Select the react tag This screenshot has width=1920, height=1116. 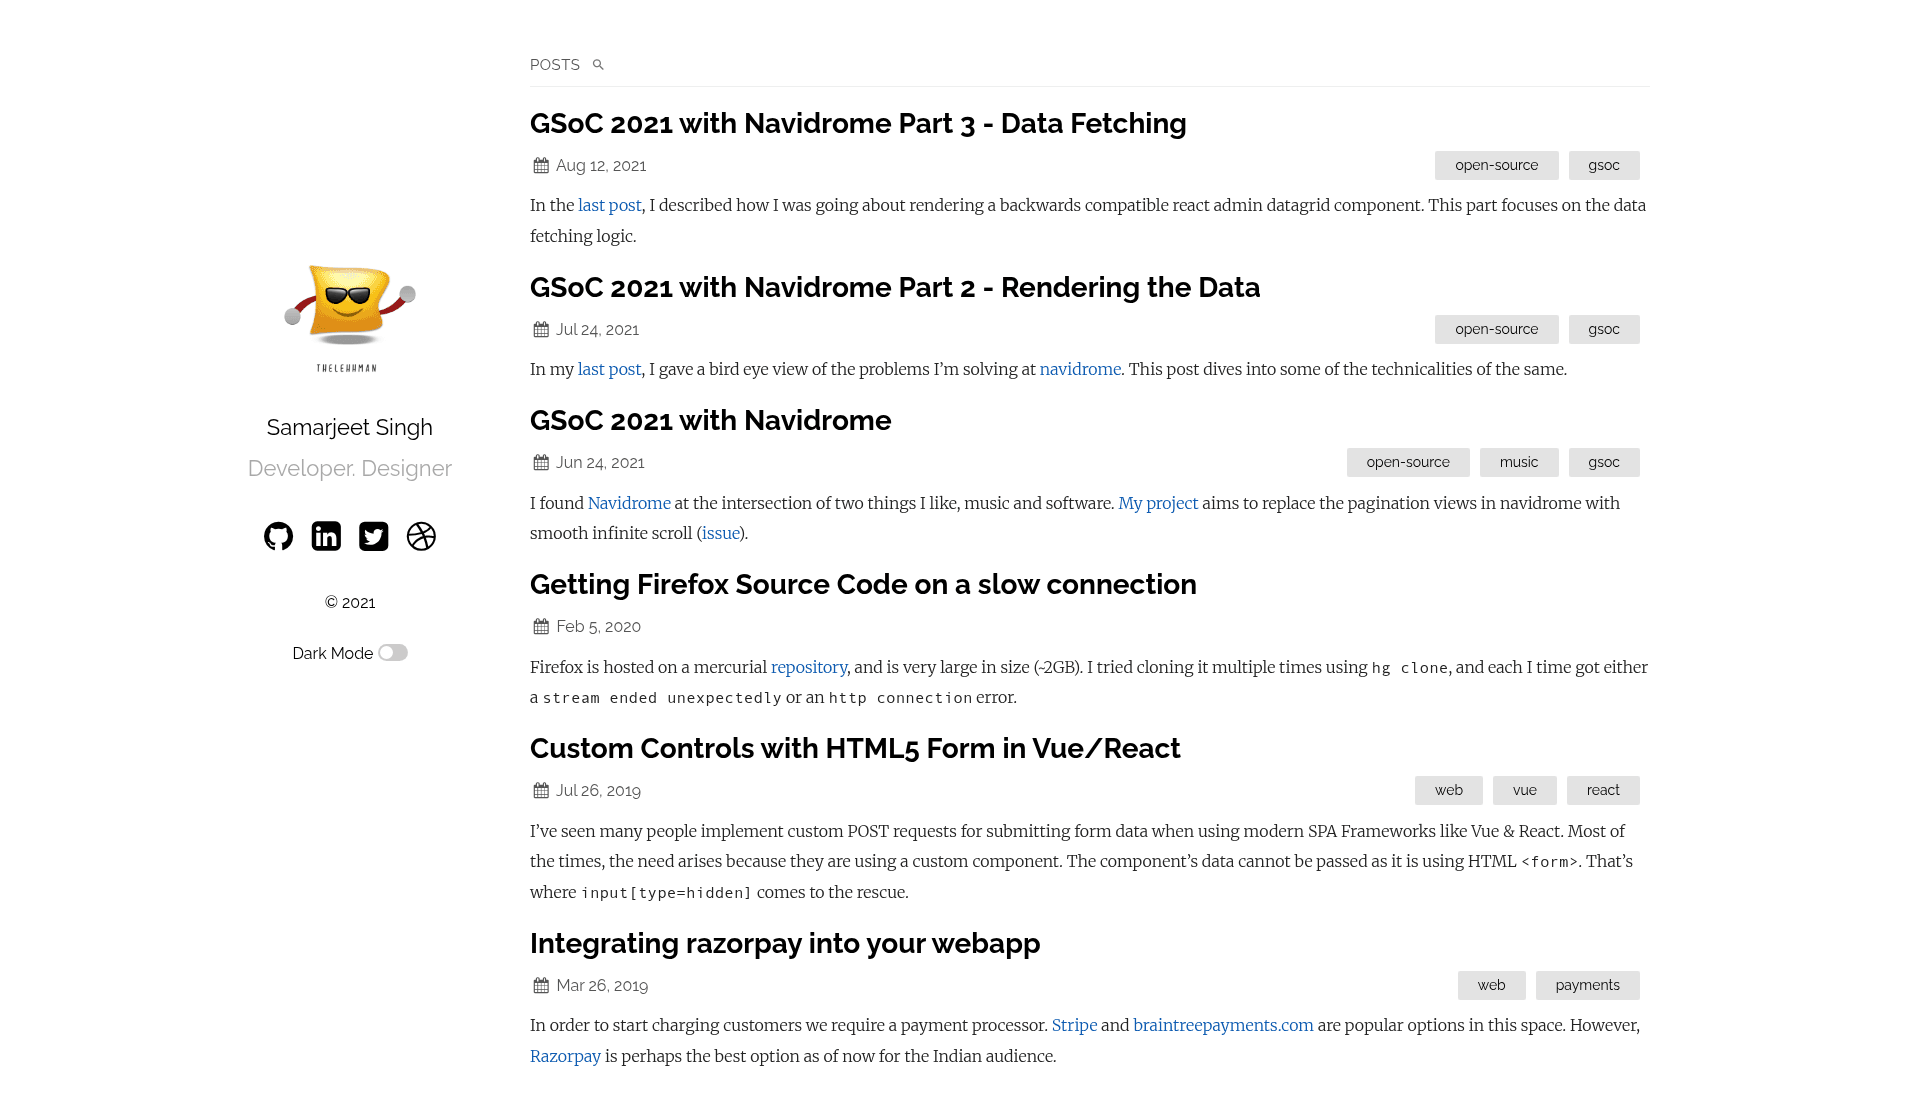1603,790
